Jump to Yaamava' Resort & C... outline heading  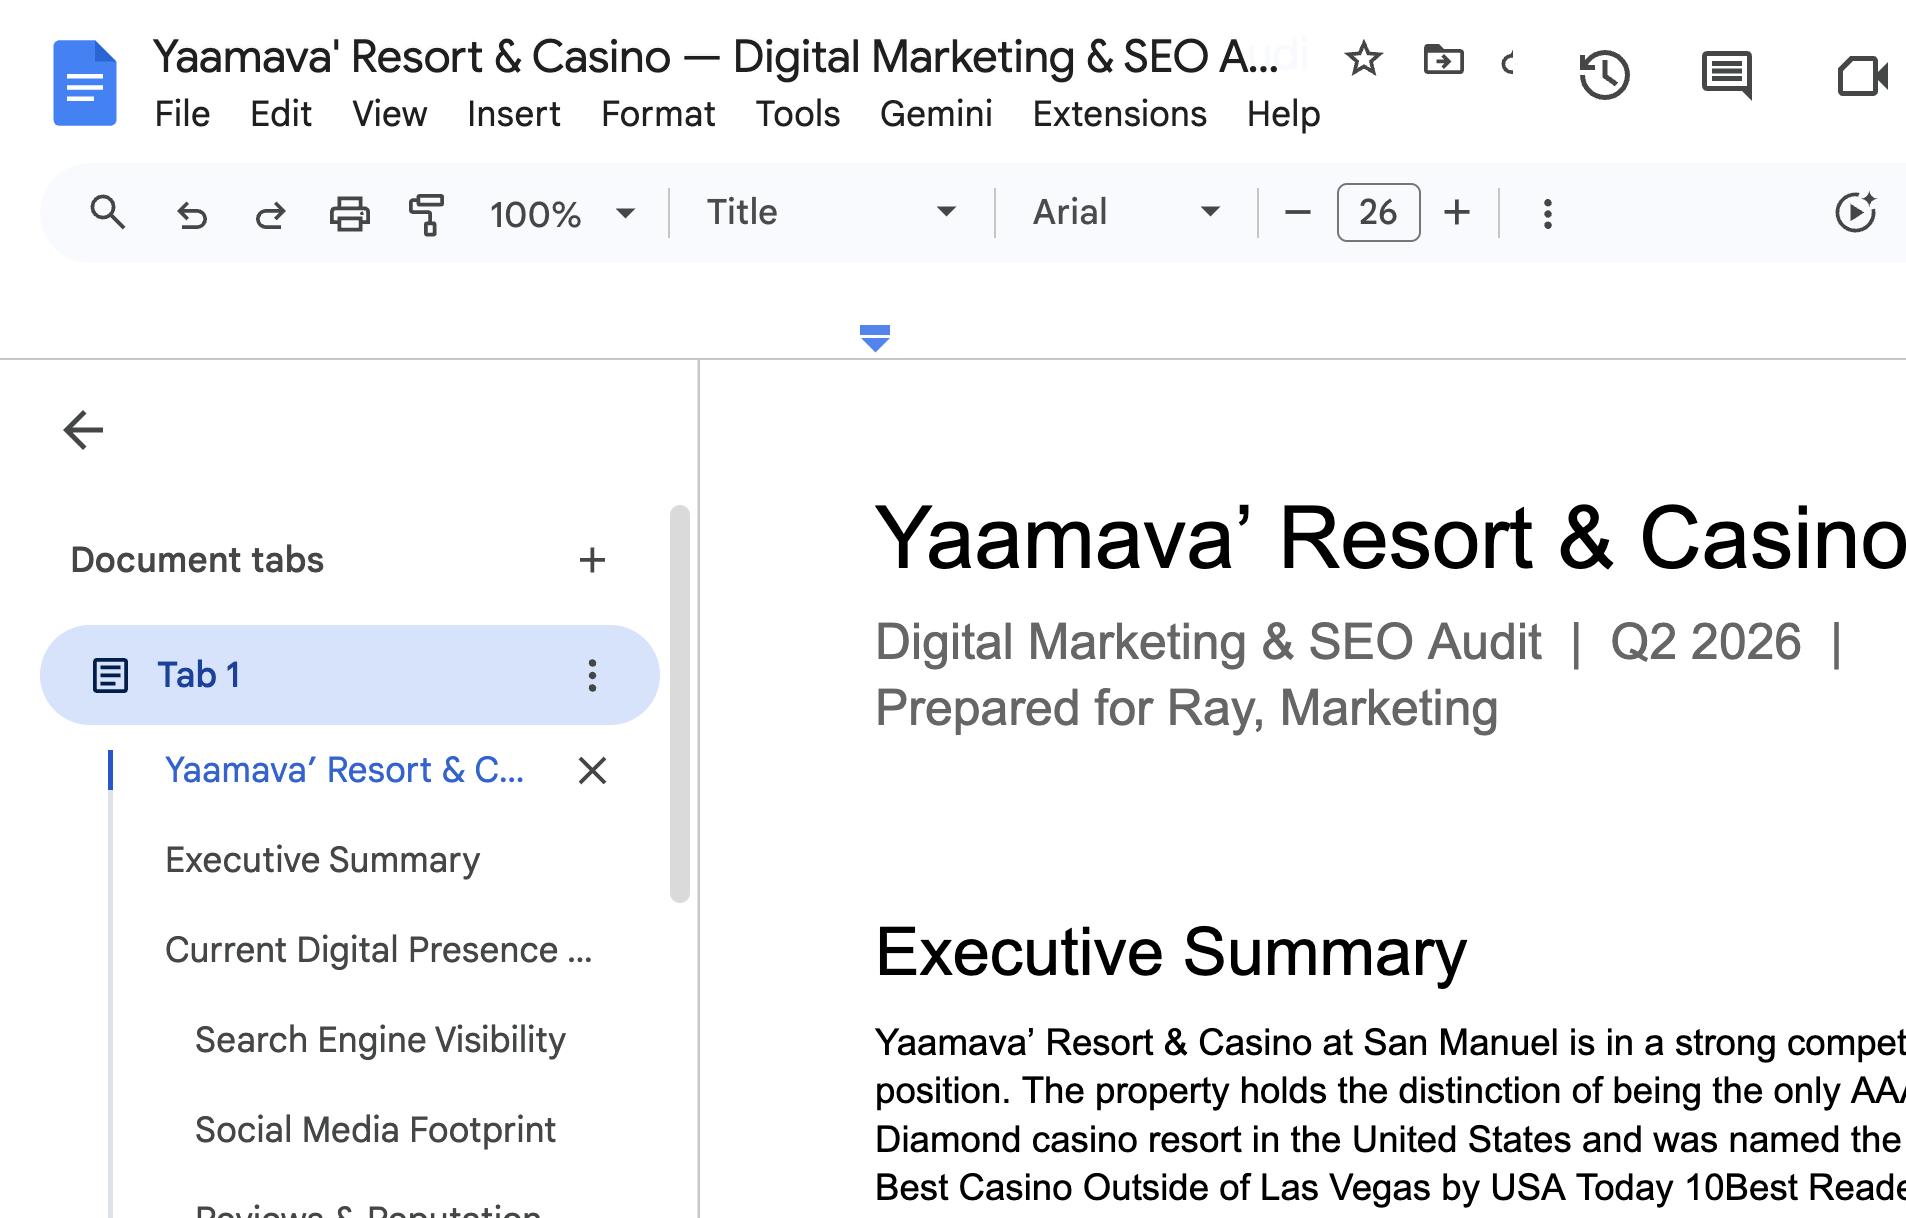pyautogui.click(x=344, y=770)
